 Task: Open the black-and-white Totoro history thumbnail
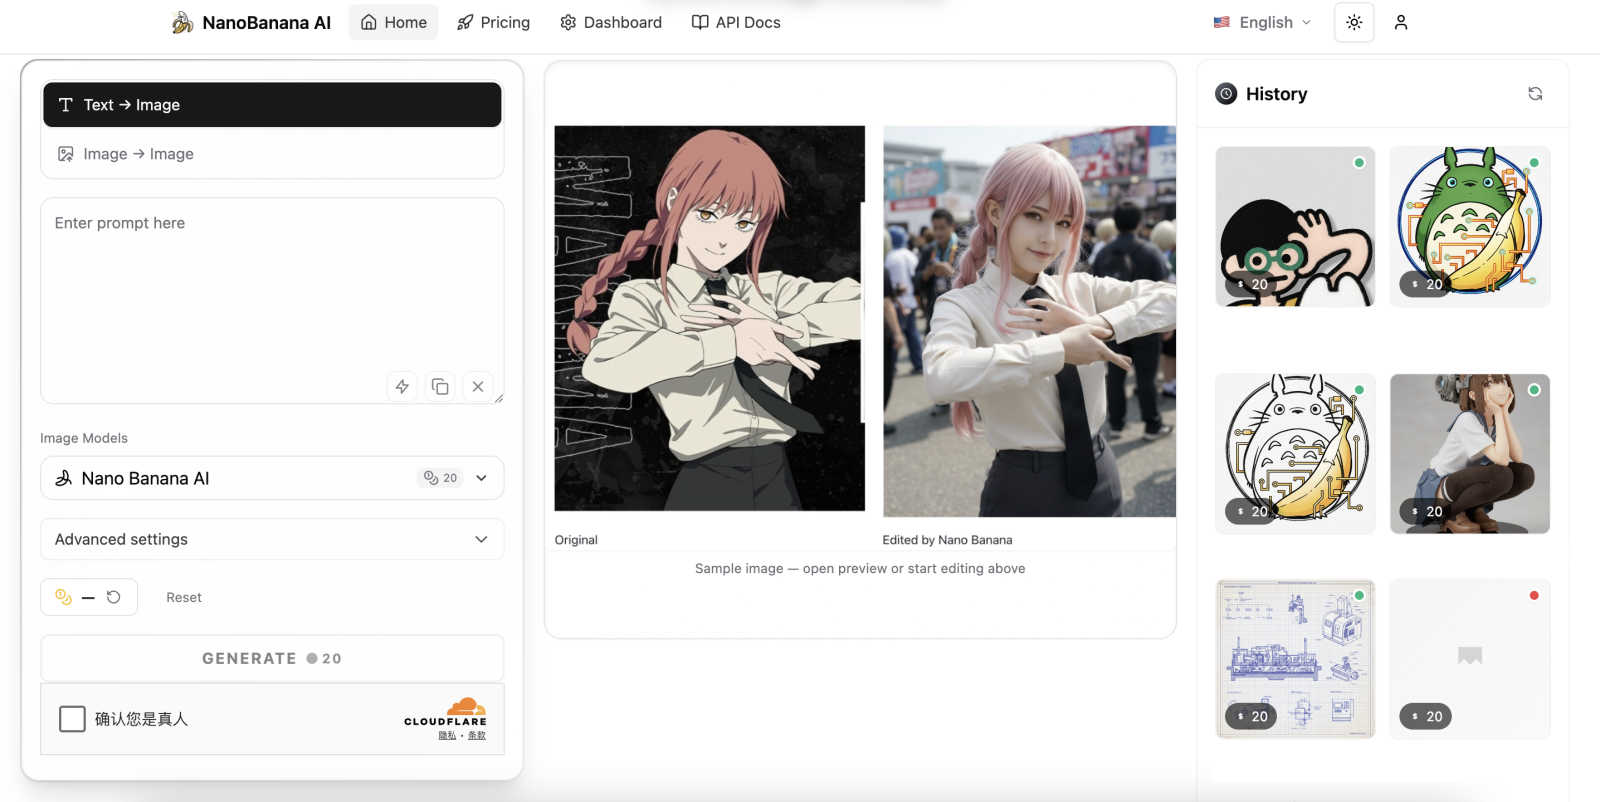pos(1295,454)
